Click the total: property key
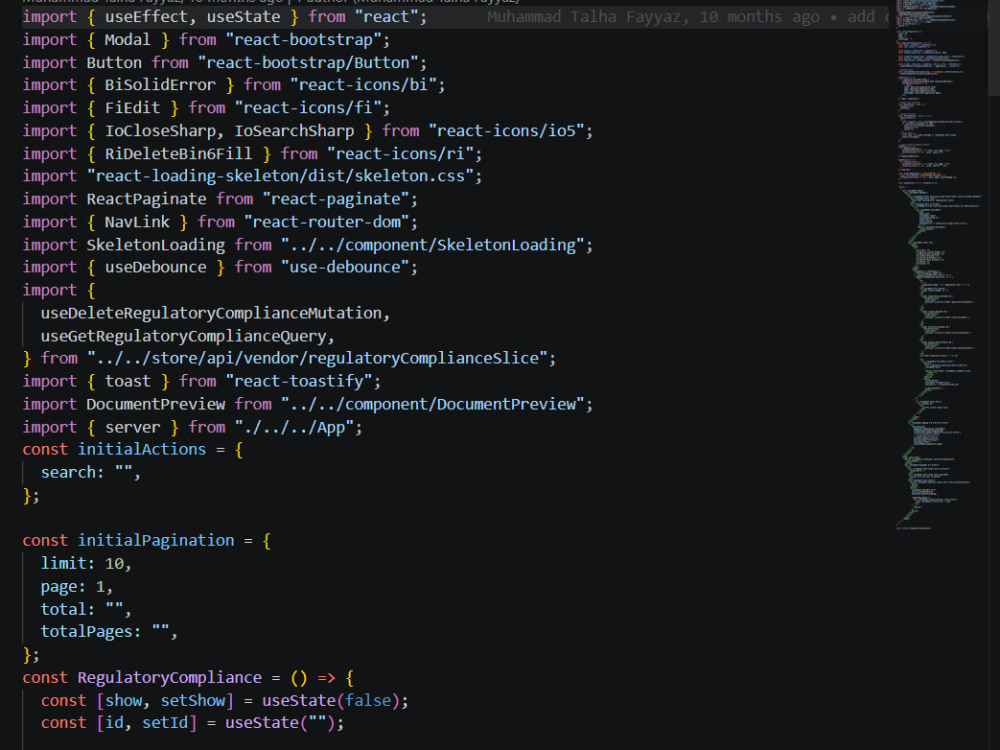Viewport: 1000px width, 750px height. click(67, 610)
